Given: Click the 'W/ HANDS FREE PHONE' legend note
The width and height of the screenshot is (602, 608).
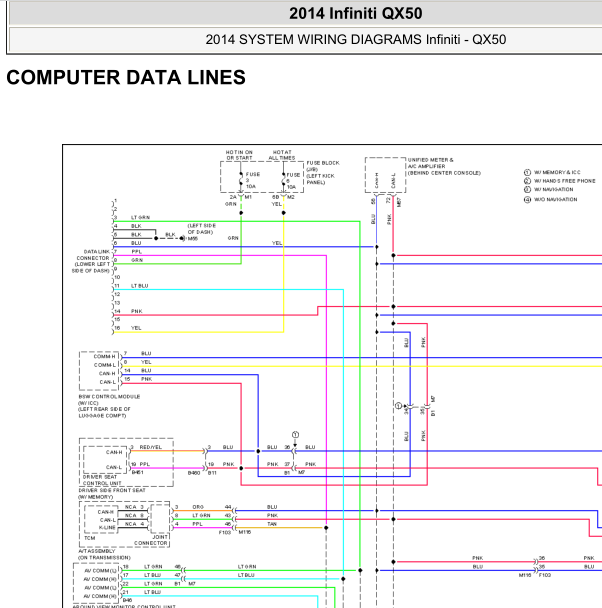Looking at the screenshot, I should 564,181.
